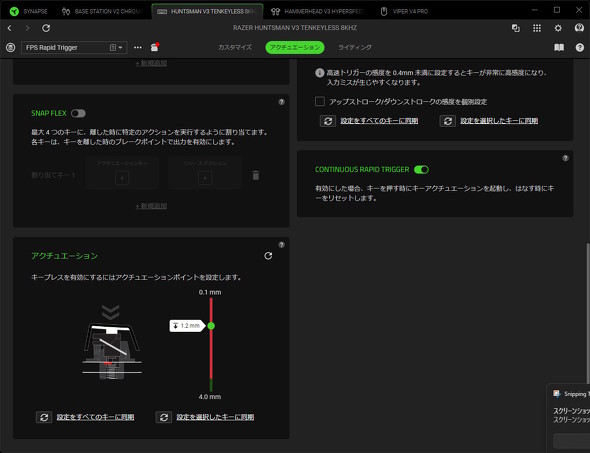Click + 新規追加 under Snap Flex

point(151,206)
